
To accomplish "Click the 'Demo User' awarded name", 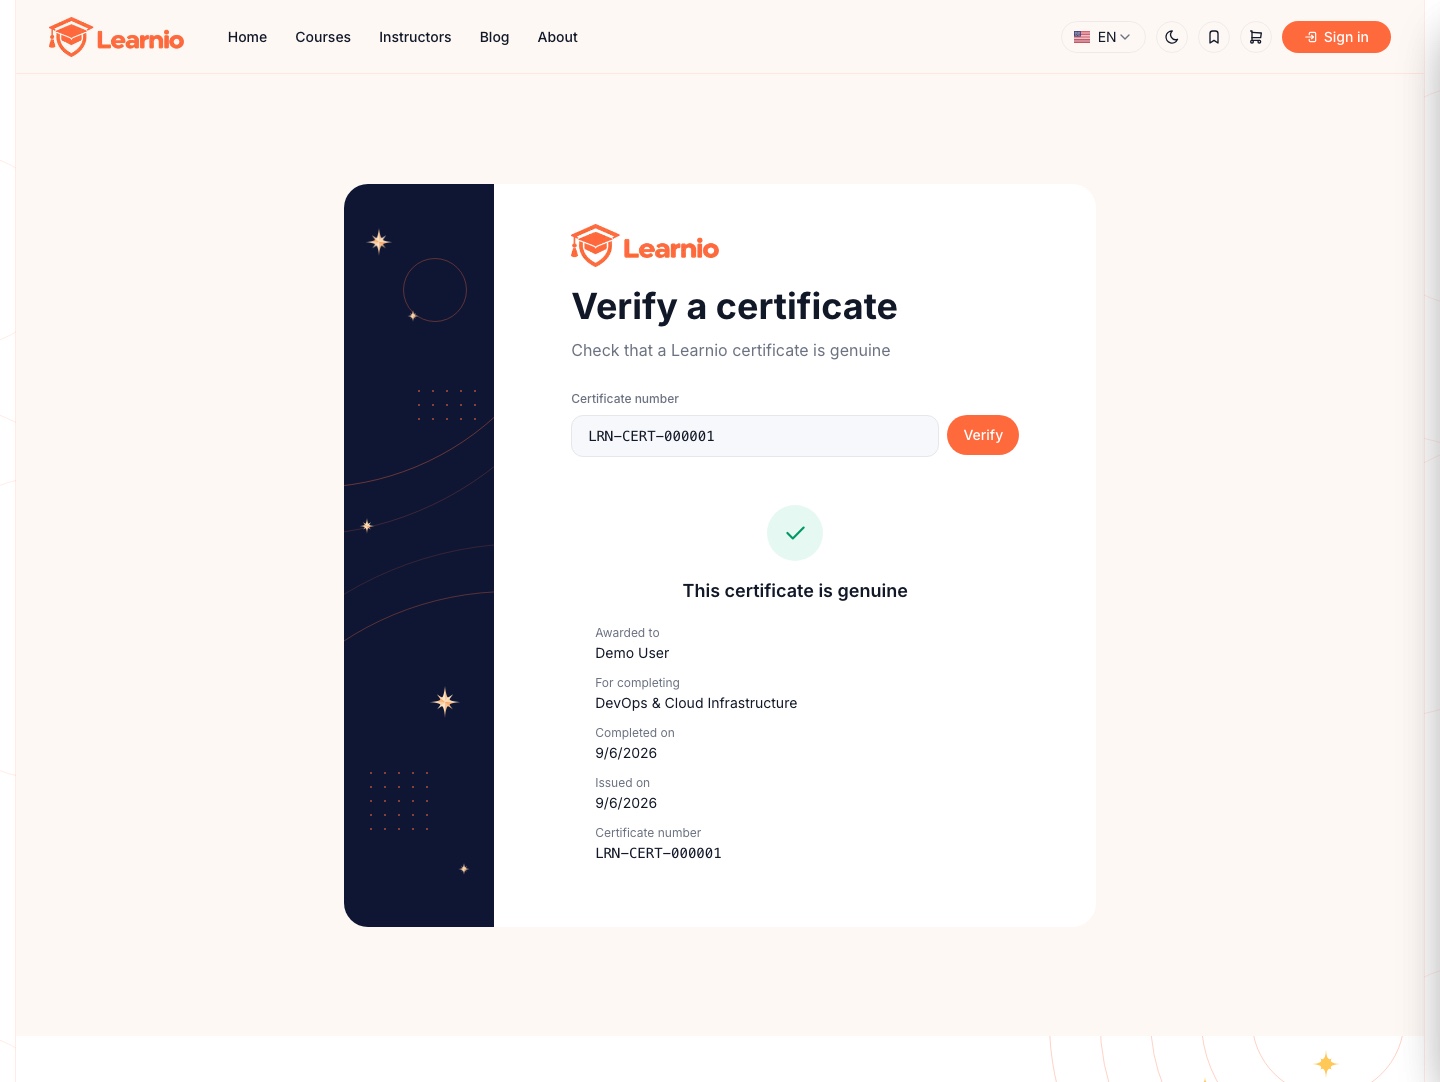I will coord(632,653).
